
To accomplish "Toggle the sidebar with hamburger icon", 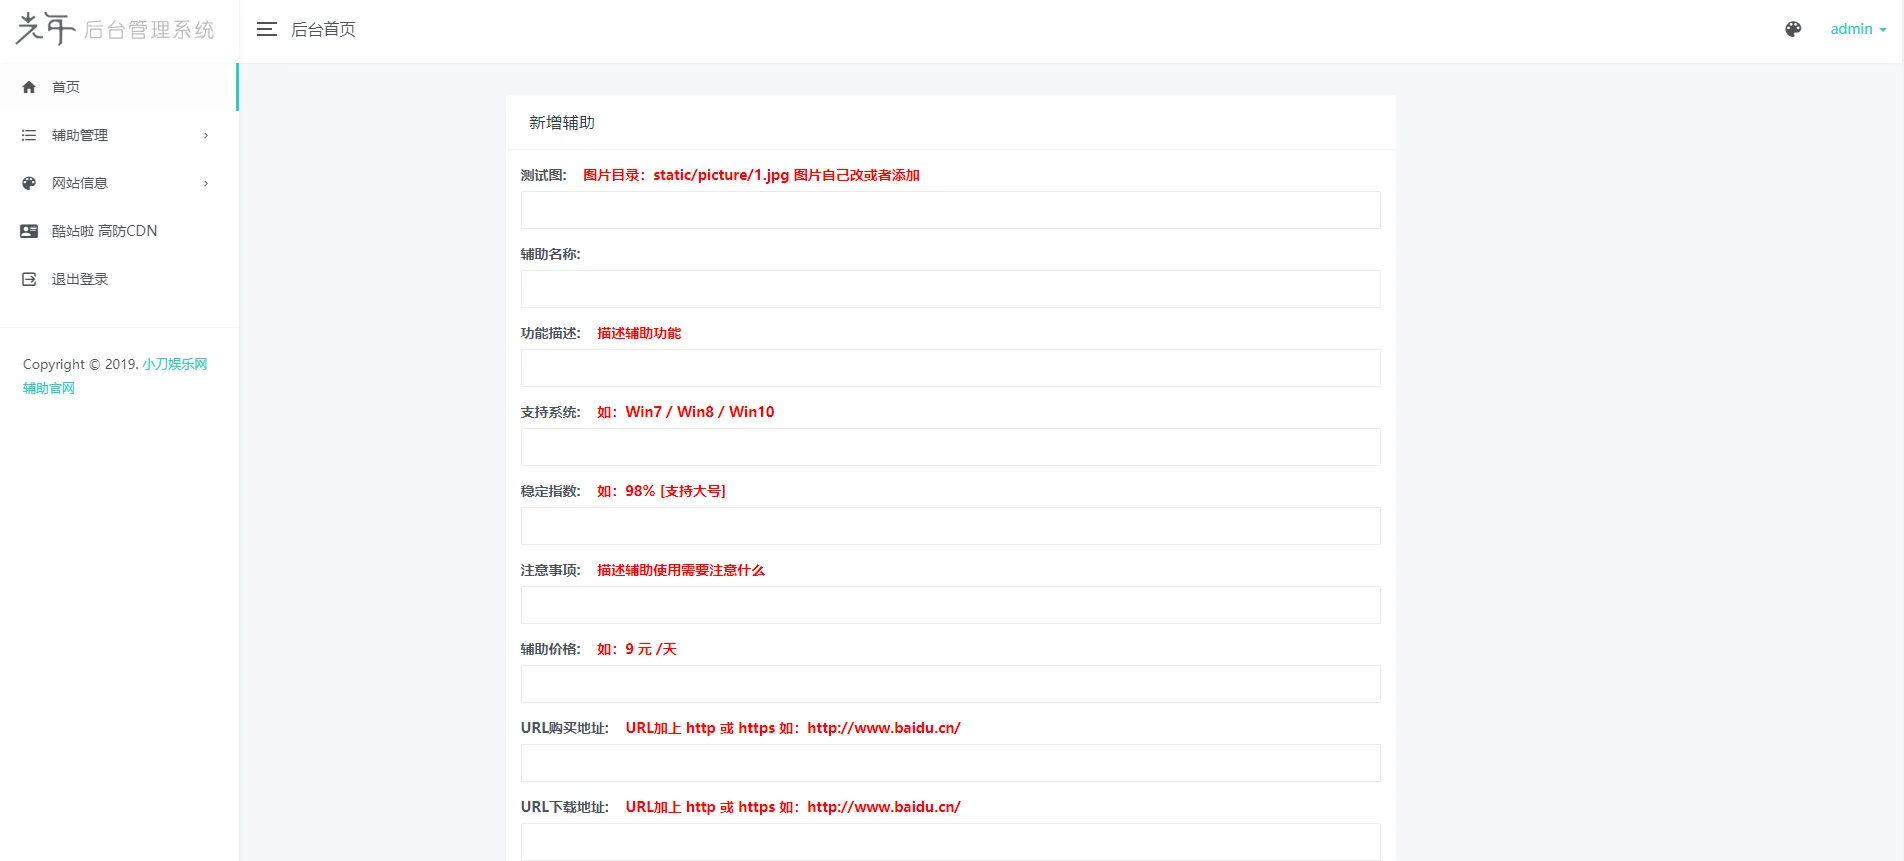I will [266, 30].
